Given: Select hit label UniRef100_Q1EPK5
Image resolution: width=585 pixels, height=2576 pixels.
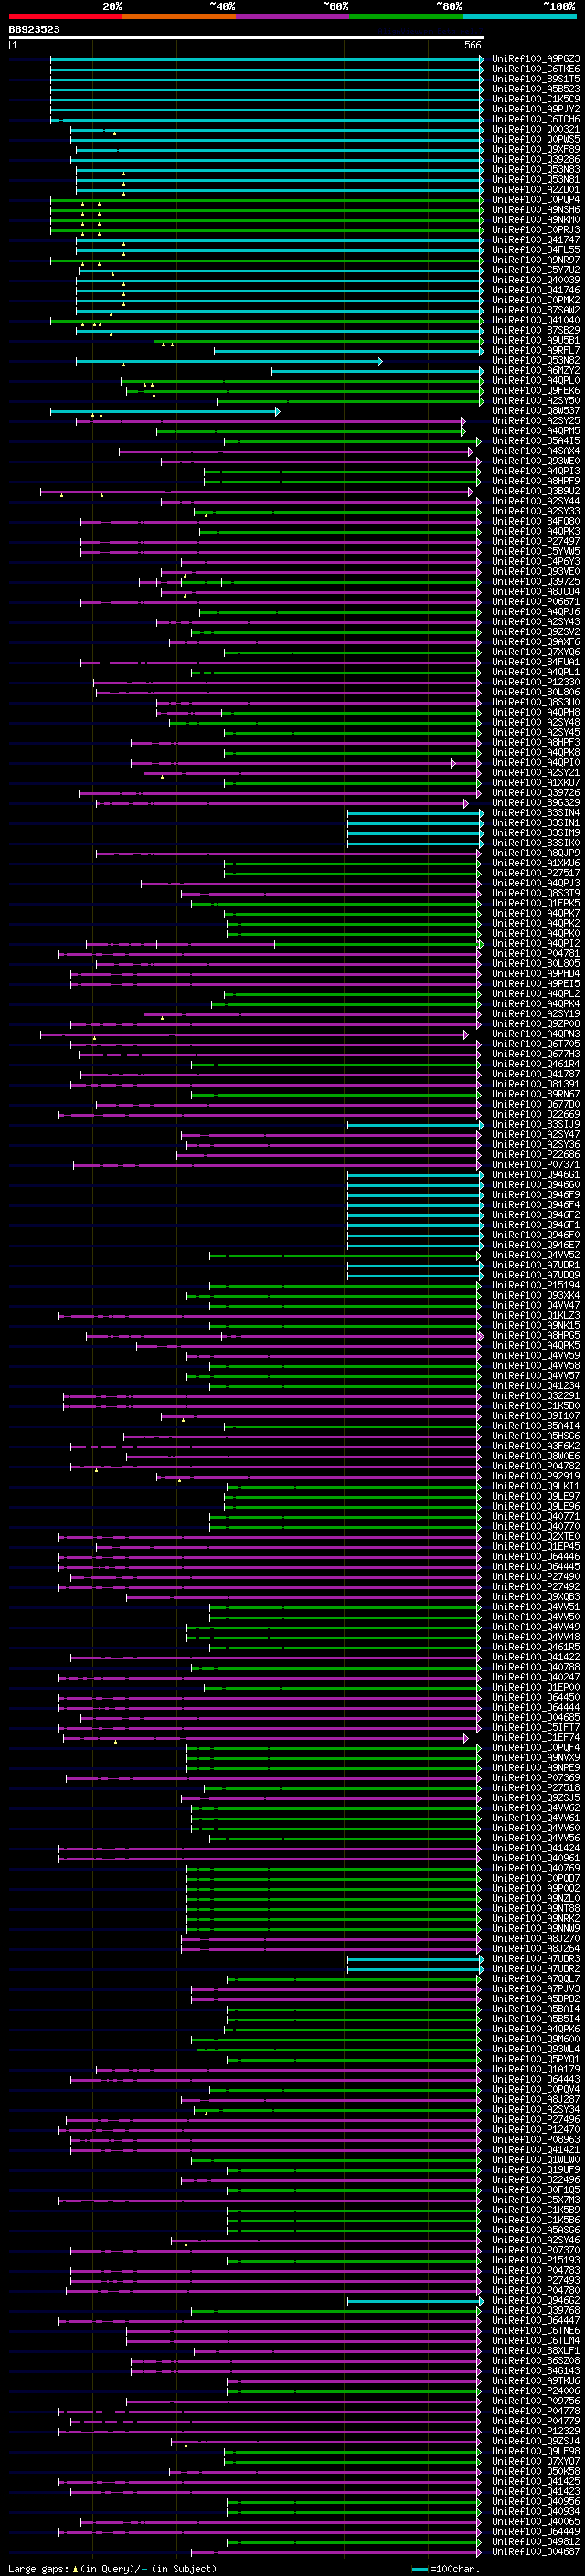Looking at the screenshot, I should coord(536,903).
